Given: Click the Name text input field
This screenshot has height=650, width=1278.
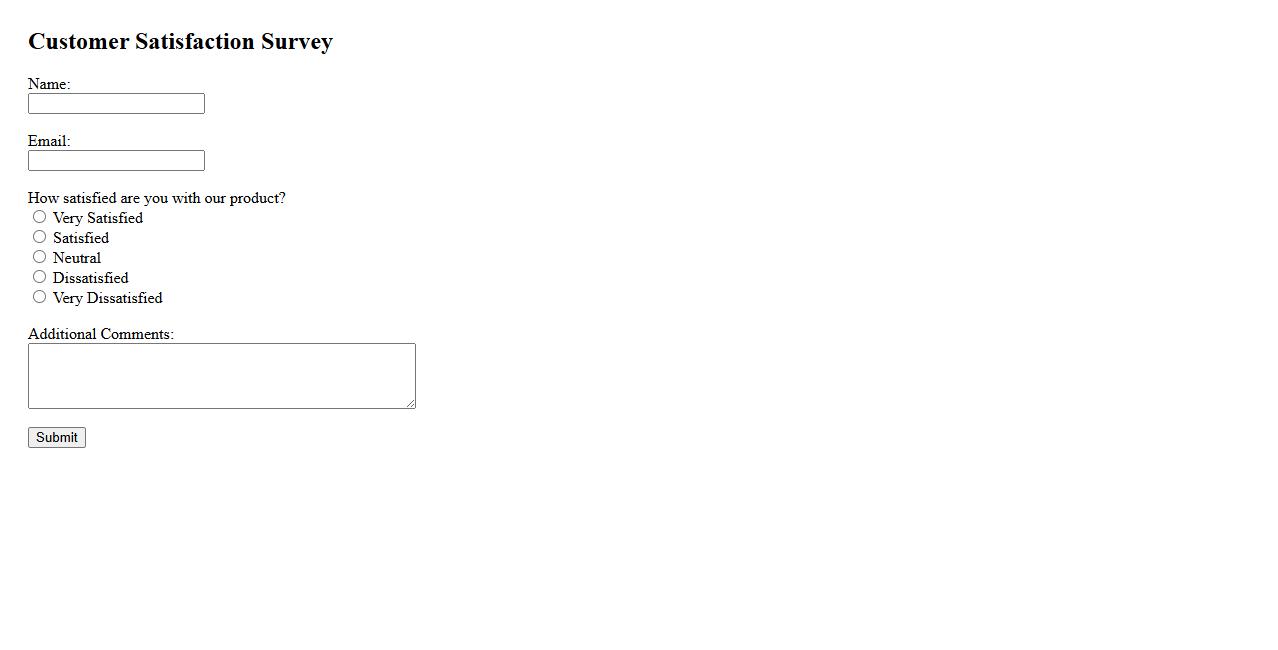Looking at the screenshot, I should pyautogui.click(x=116, y=104).
